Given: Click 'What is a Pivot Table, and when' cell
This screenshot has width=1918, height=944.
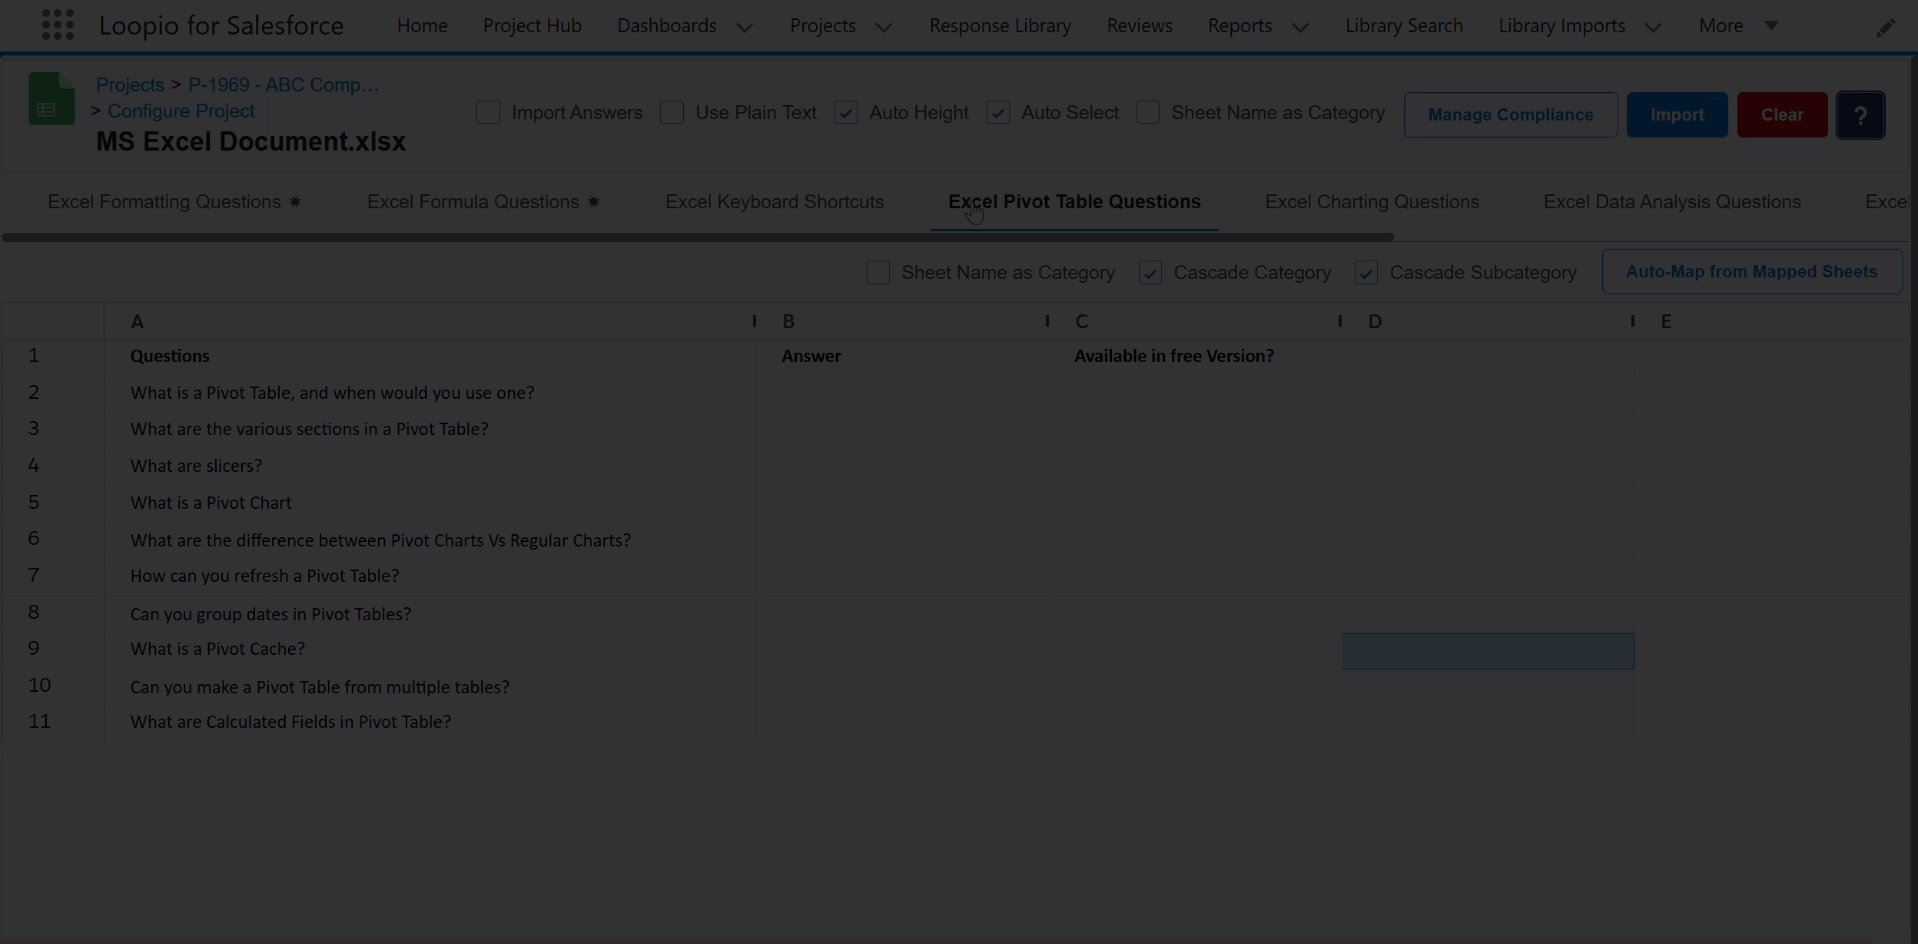Looking at the screenshot, I should point(430,393).
